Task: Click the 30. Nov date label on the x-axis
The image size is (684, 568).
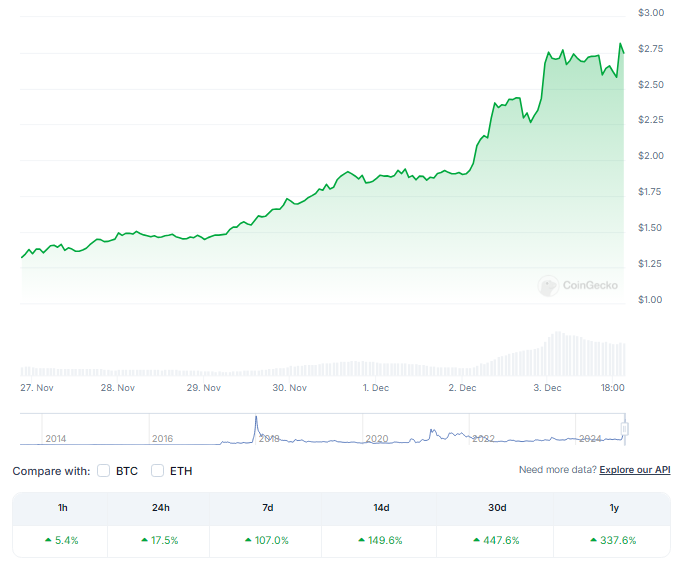Action: pyautogui.click(x=290, y=387)
